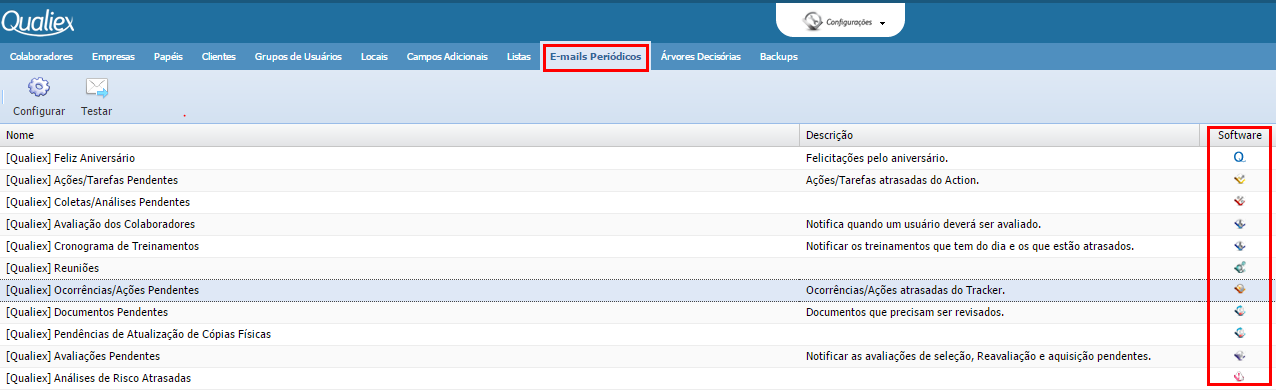The width and height of the screenshot is (1276, 392).
Task: Go to the Papéis tab
Action: pyautogui.click(x=168, y=57)
